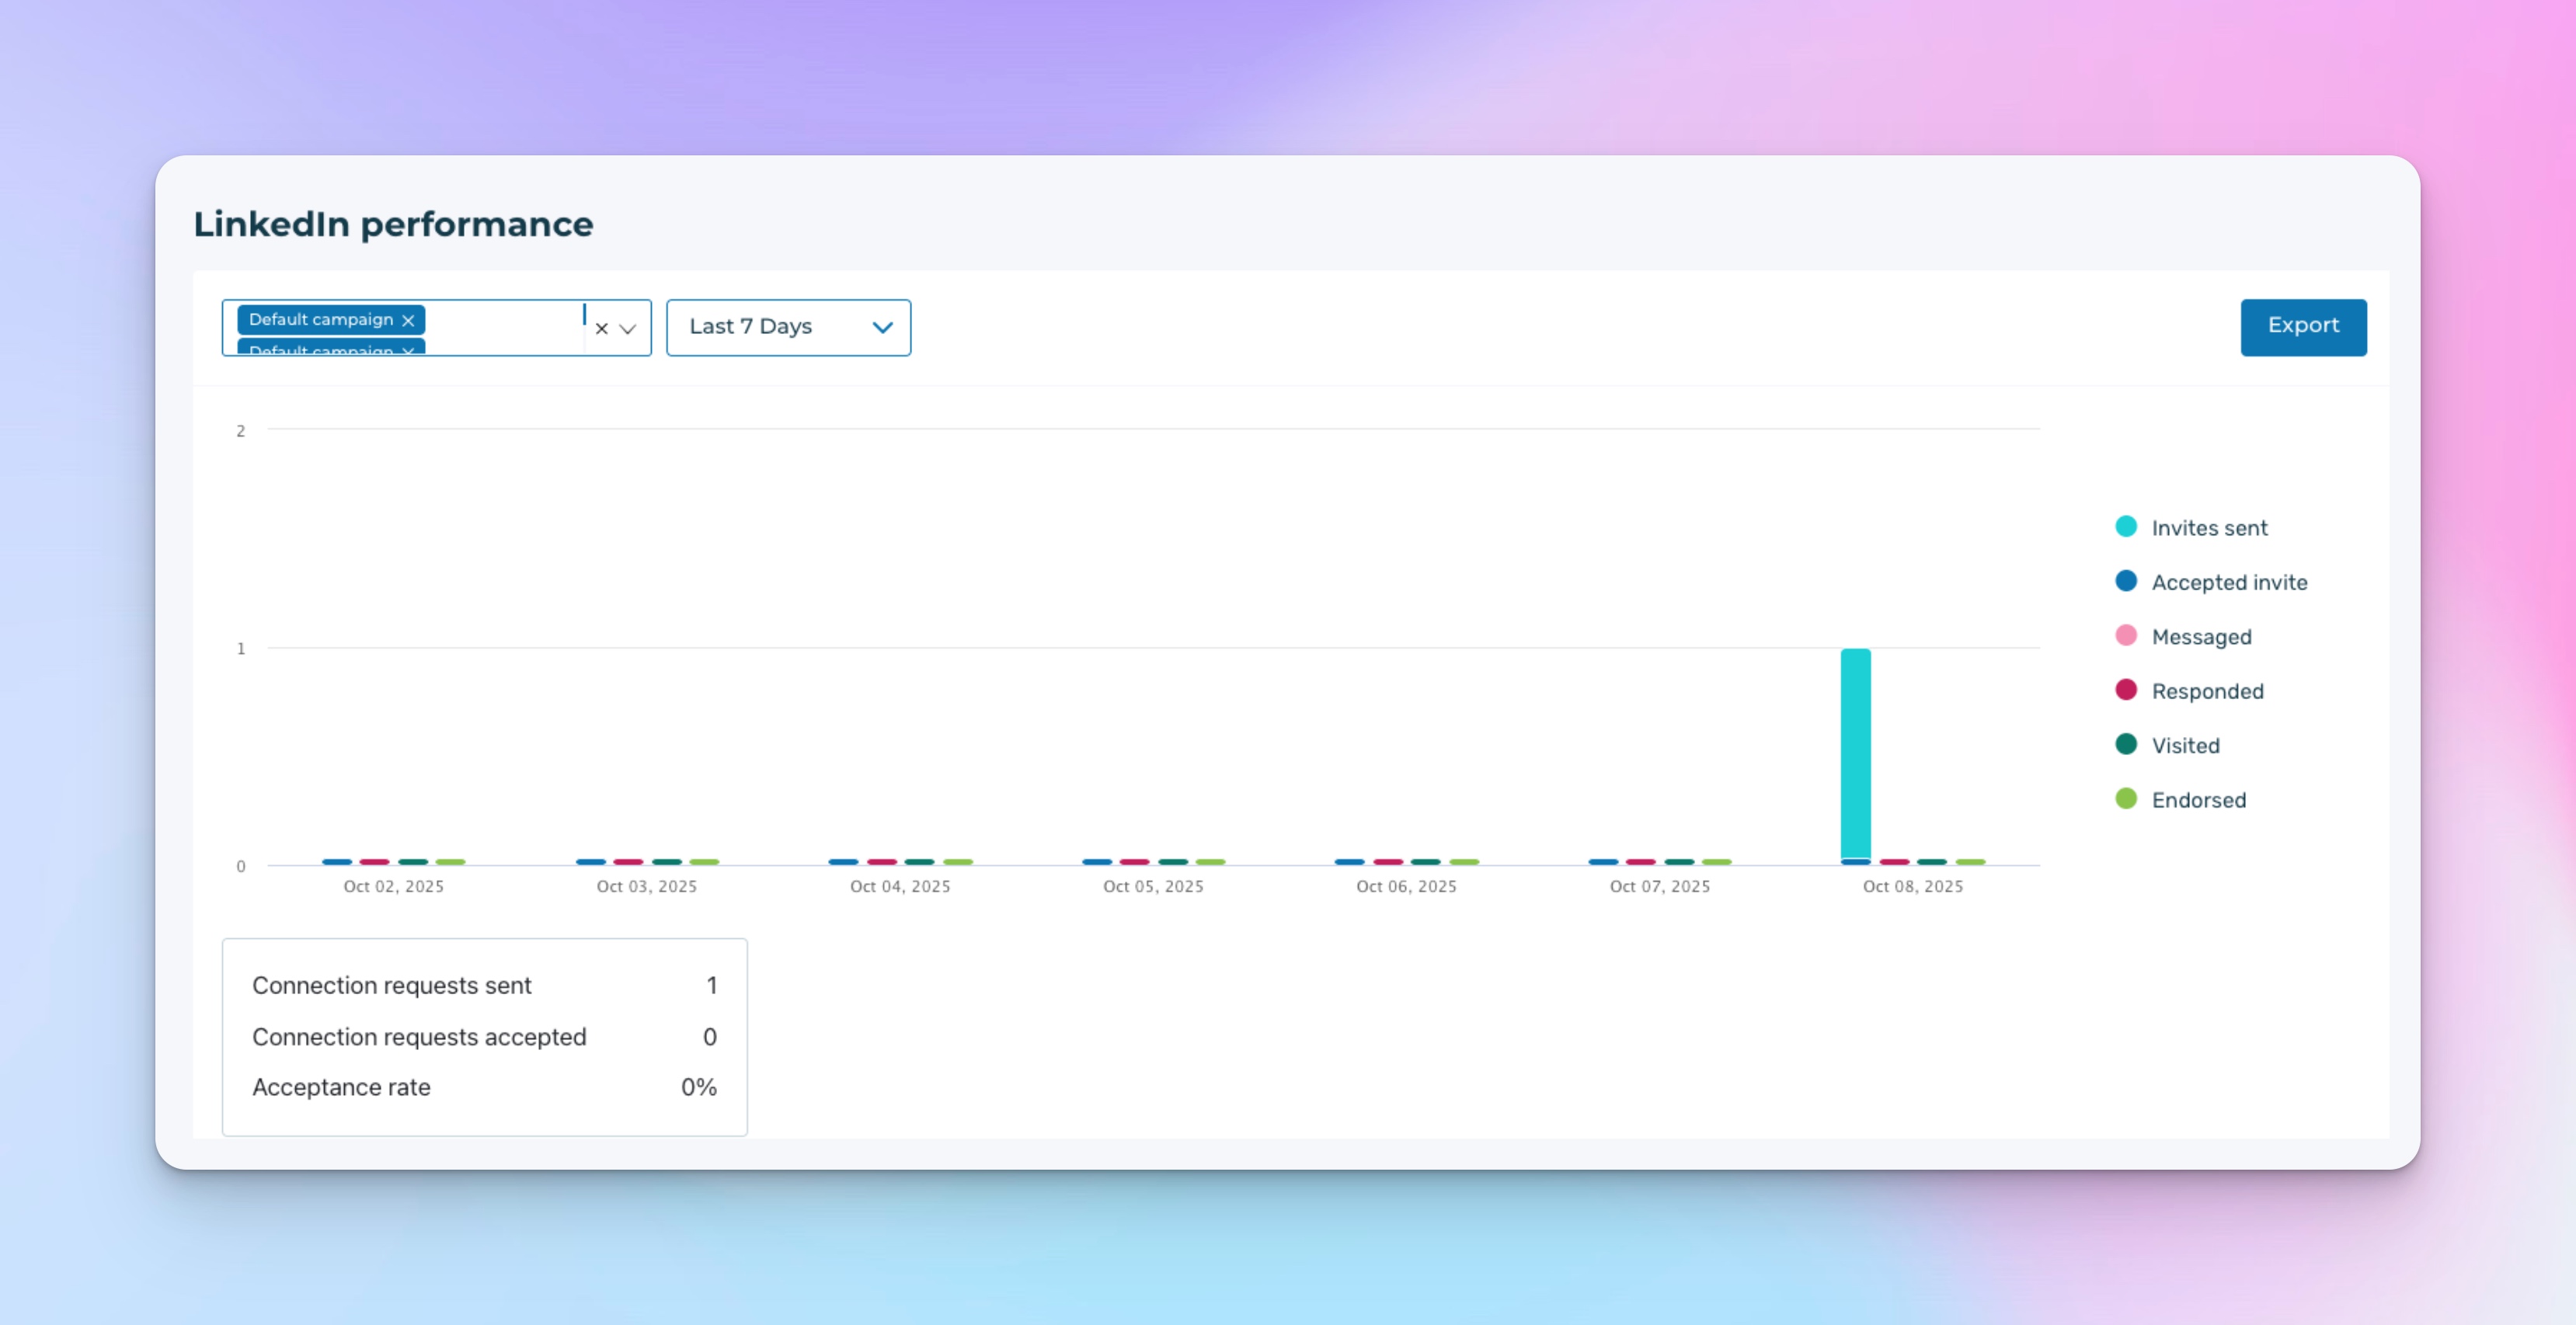Click the Visited legend label
This screenshot has height=1325, width=2576.
pos(2185,746)
